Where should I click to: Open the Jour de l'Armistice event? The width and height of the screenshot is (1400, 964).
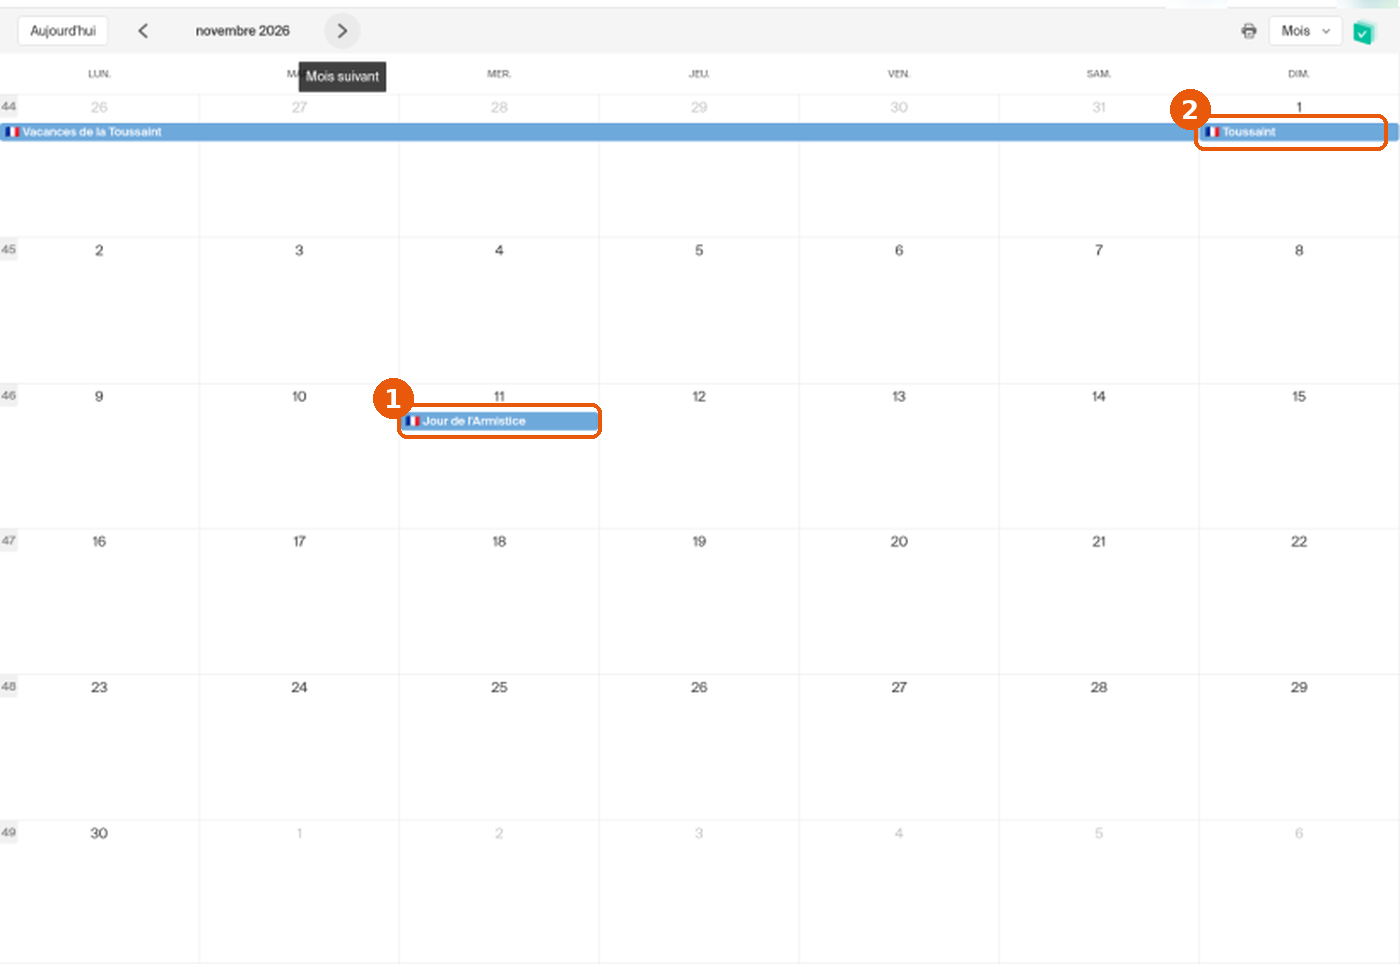tap(499, 421)
